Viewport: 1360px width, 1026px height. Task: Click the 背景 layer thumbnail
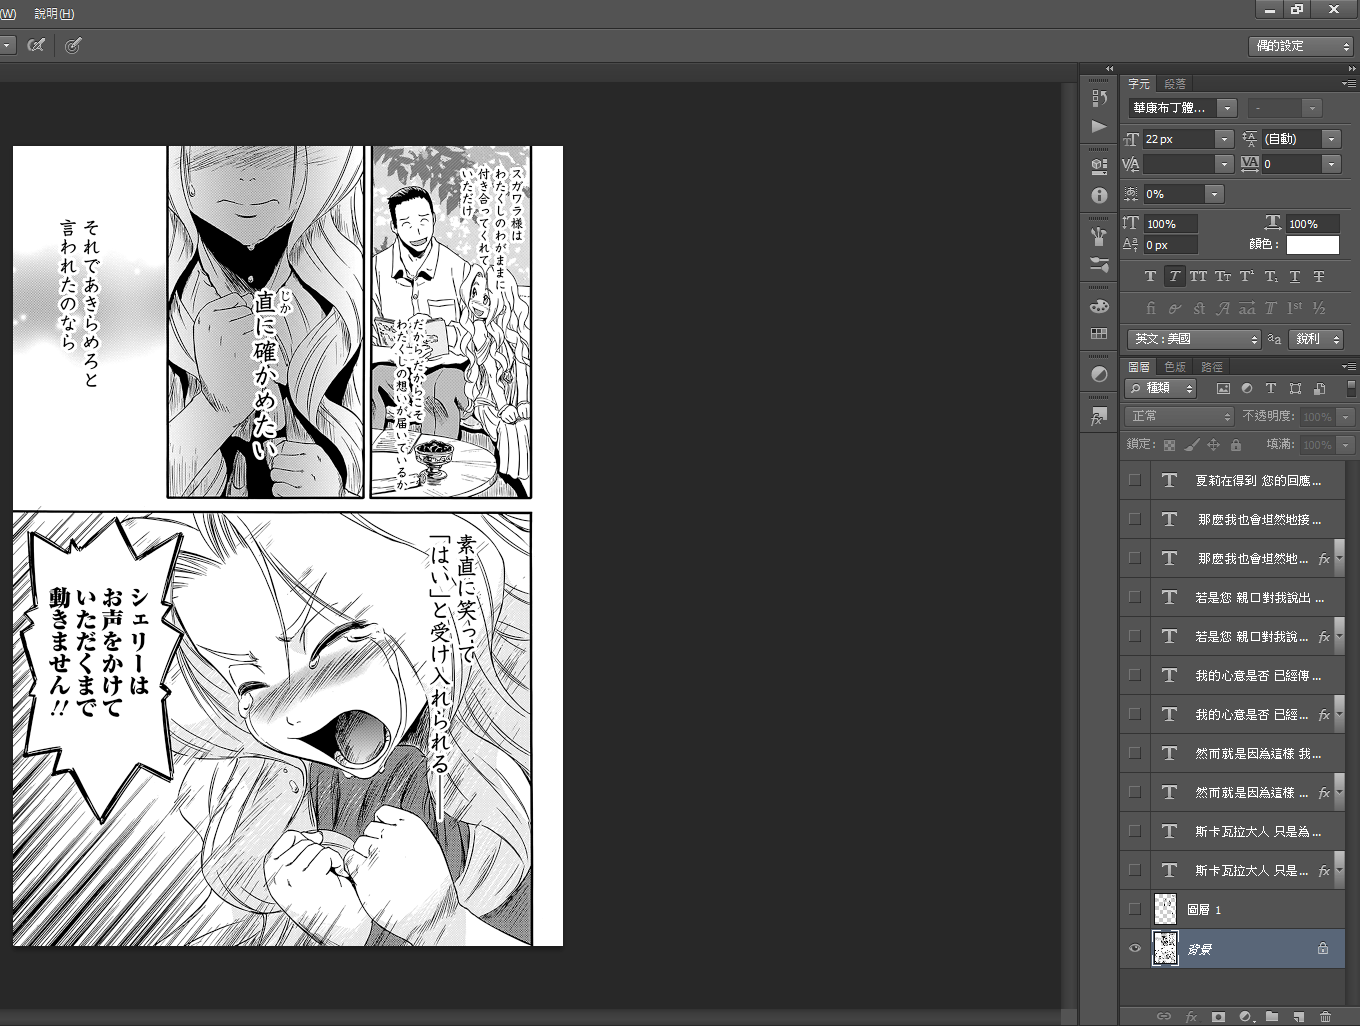tap(1165, 949)
